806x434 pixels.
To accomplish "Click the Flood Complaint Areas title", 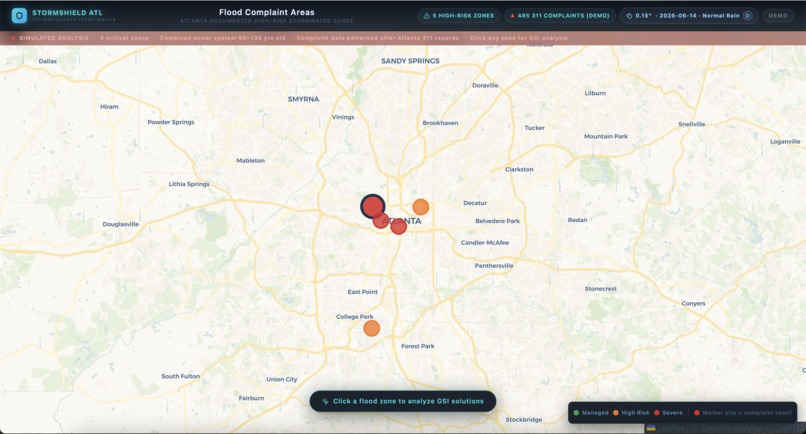I will coord(267,12).
